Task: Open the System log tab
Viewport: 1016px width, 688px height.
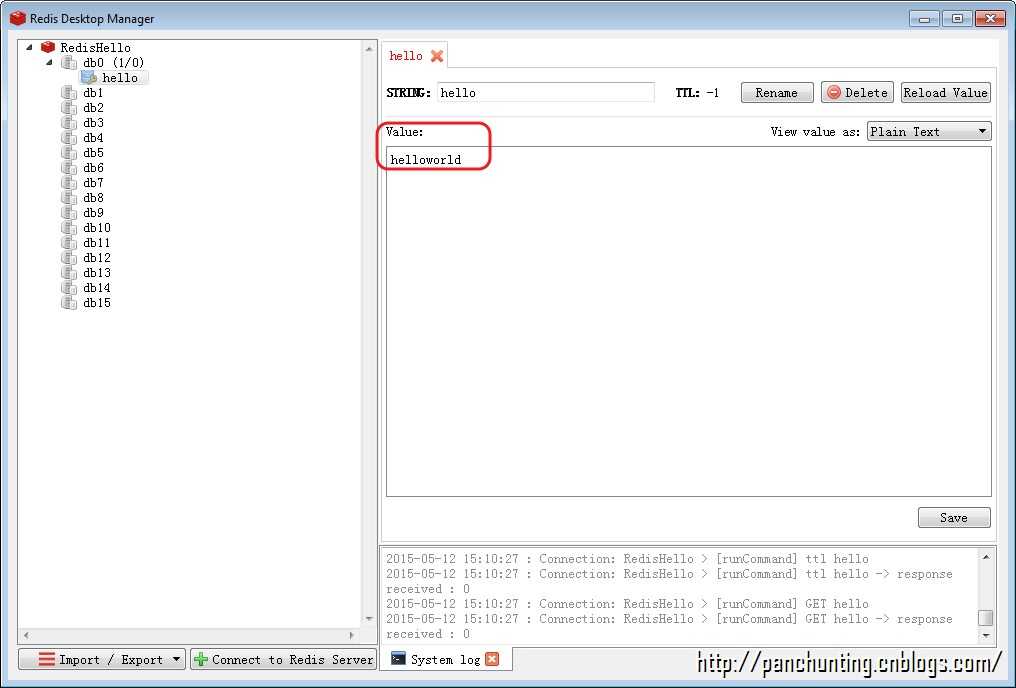Action: (445, 659)
